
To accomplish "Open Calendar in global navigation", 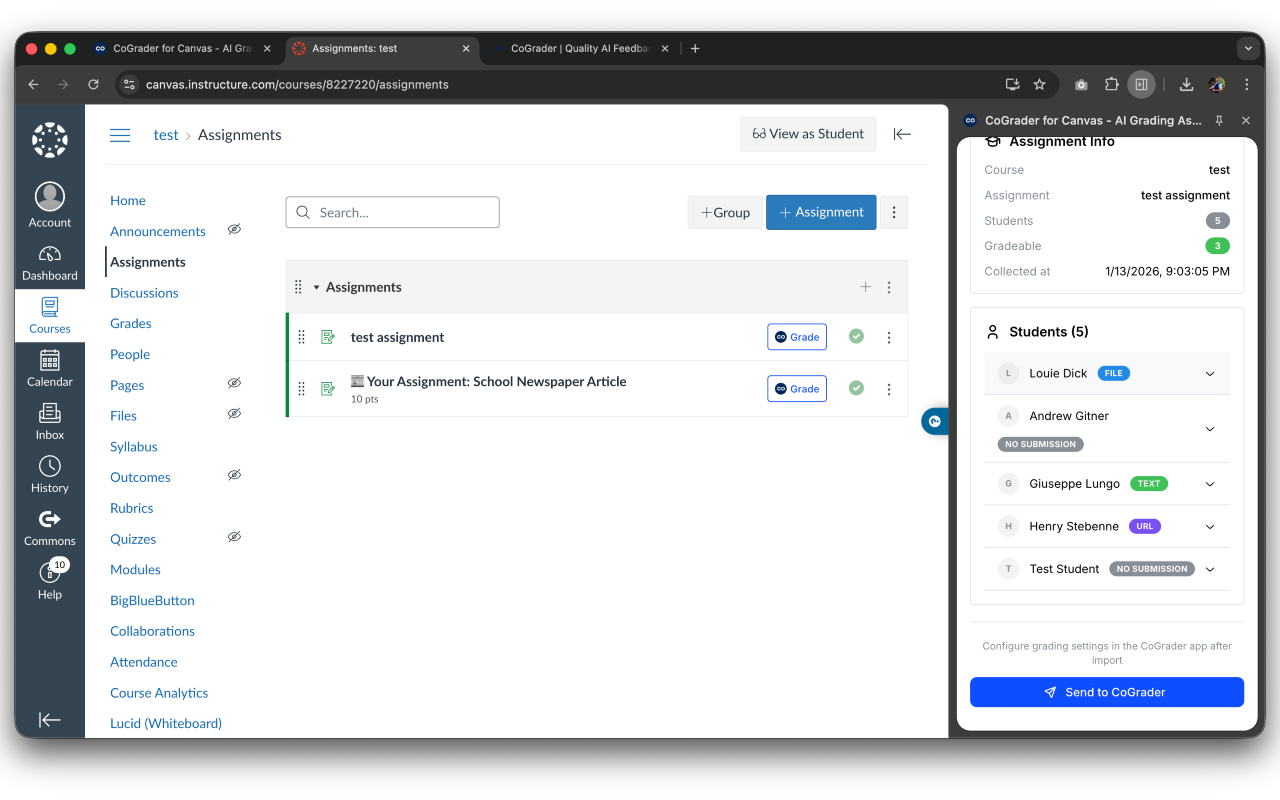I will point(50,368).
